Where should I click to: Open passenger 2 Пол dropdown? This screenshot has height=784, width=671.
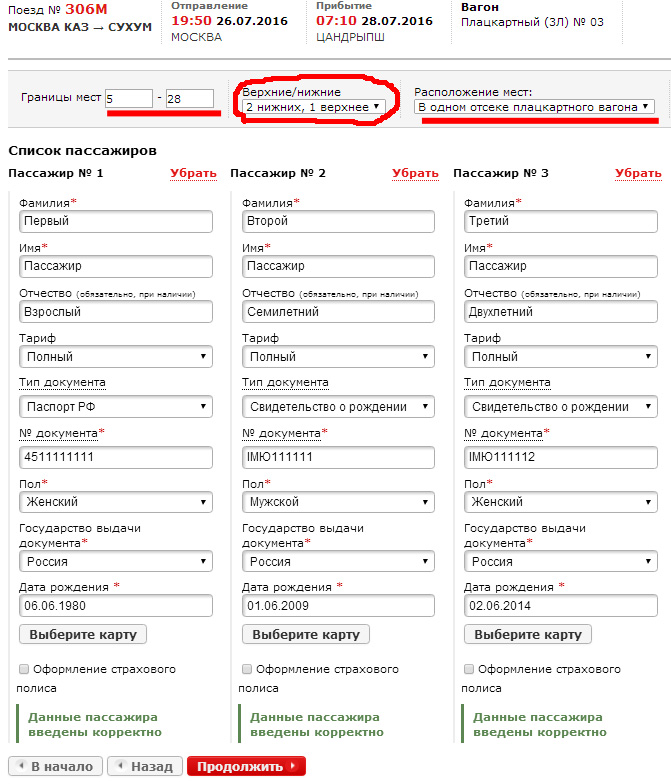click(338, 502)
